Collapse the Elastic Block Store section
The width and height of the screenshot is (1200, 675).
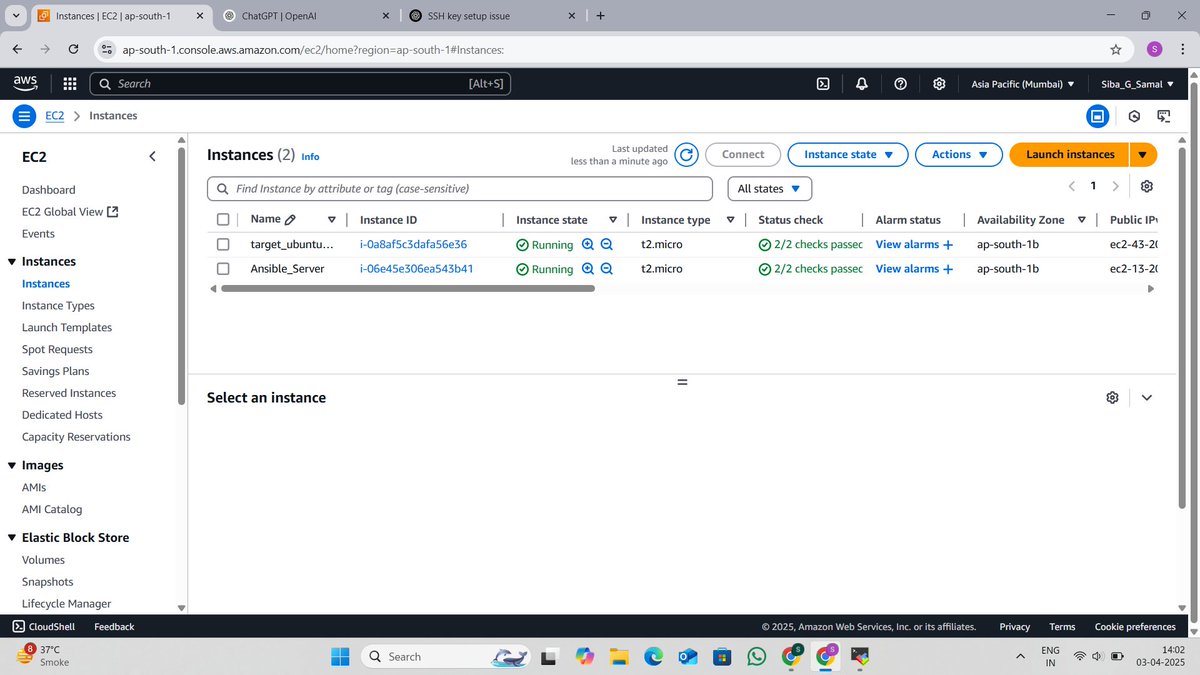click(12, 538)
